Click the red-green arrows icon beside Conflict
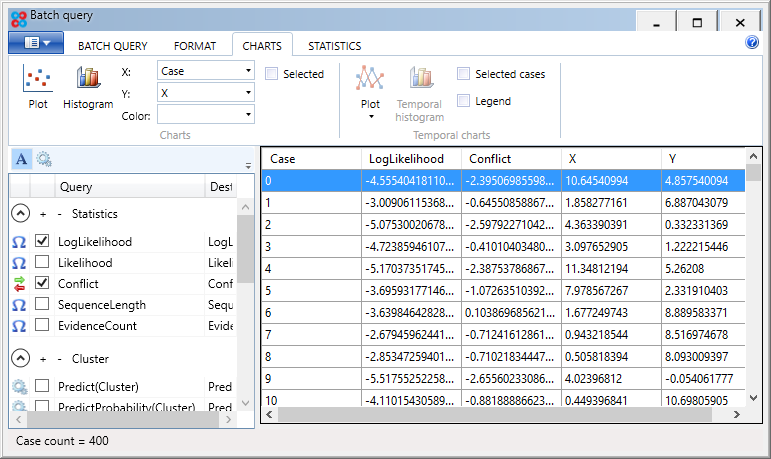The width and height of the screenshot is (771, 459). tap(19, 284)
